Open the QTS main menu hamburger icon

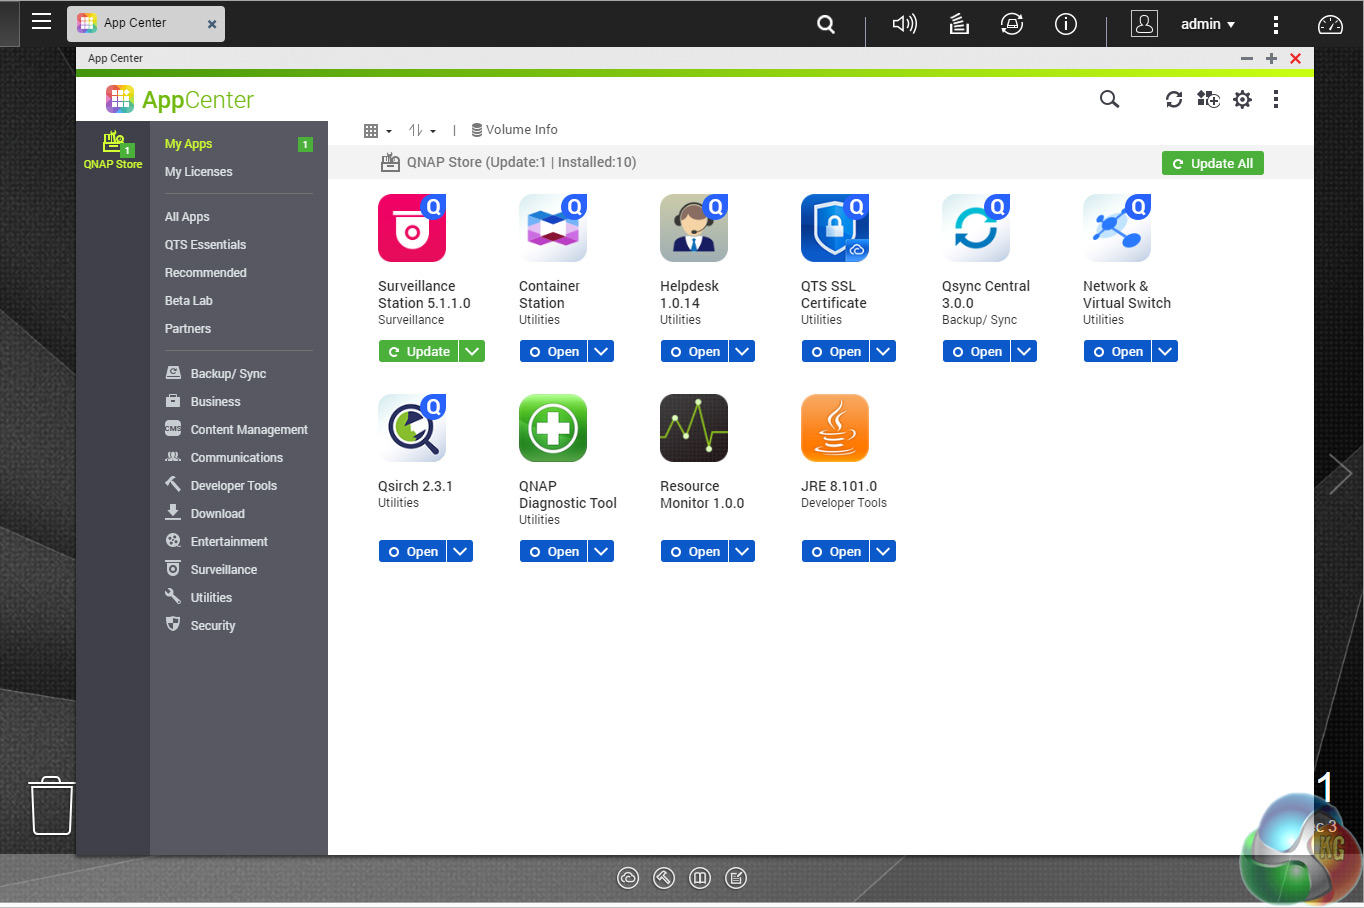coord(41,21)
